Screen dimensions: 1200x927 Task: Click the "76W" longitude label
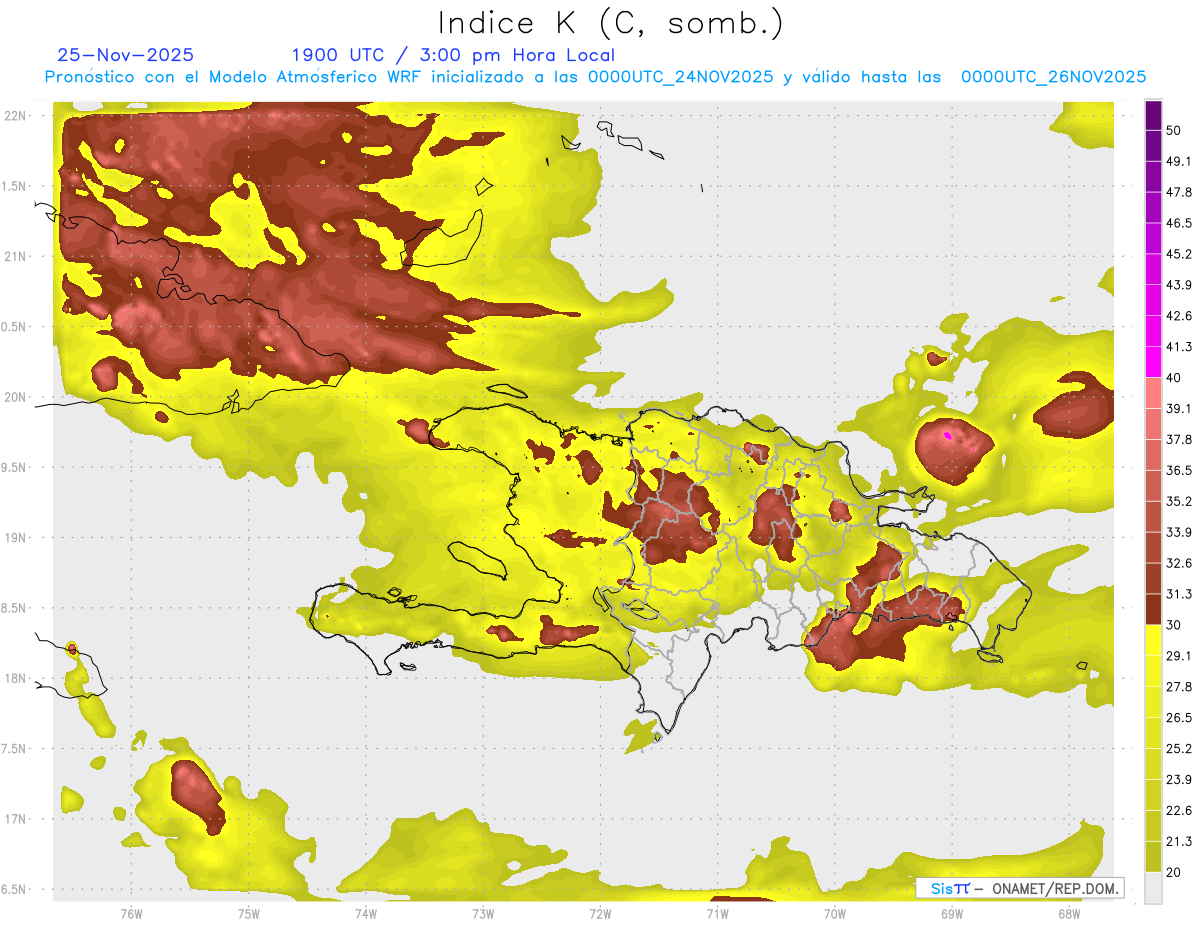131,913
